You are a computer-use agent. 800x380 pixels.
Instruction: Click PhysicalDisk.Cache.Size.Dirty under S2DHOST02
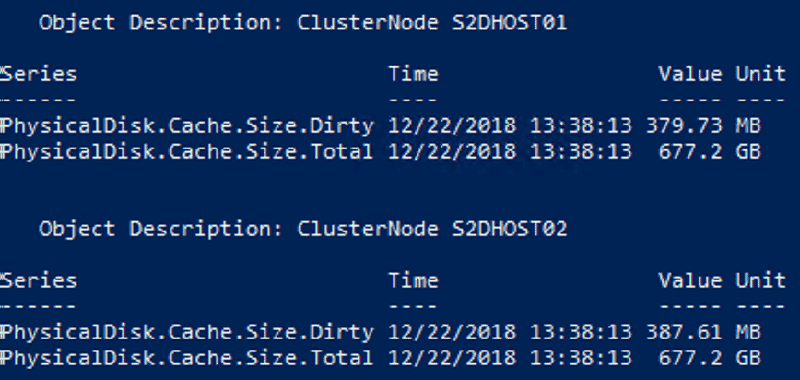click(x=187, y=333)
